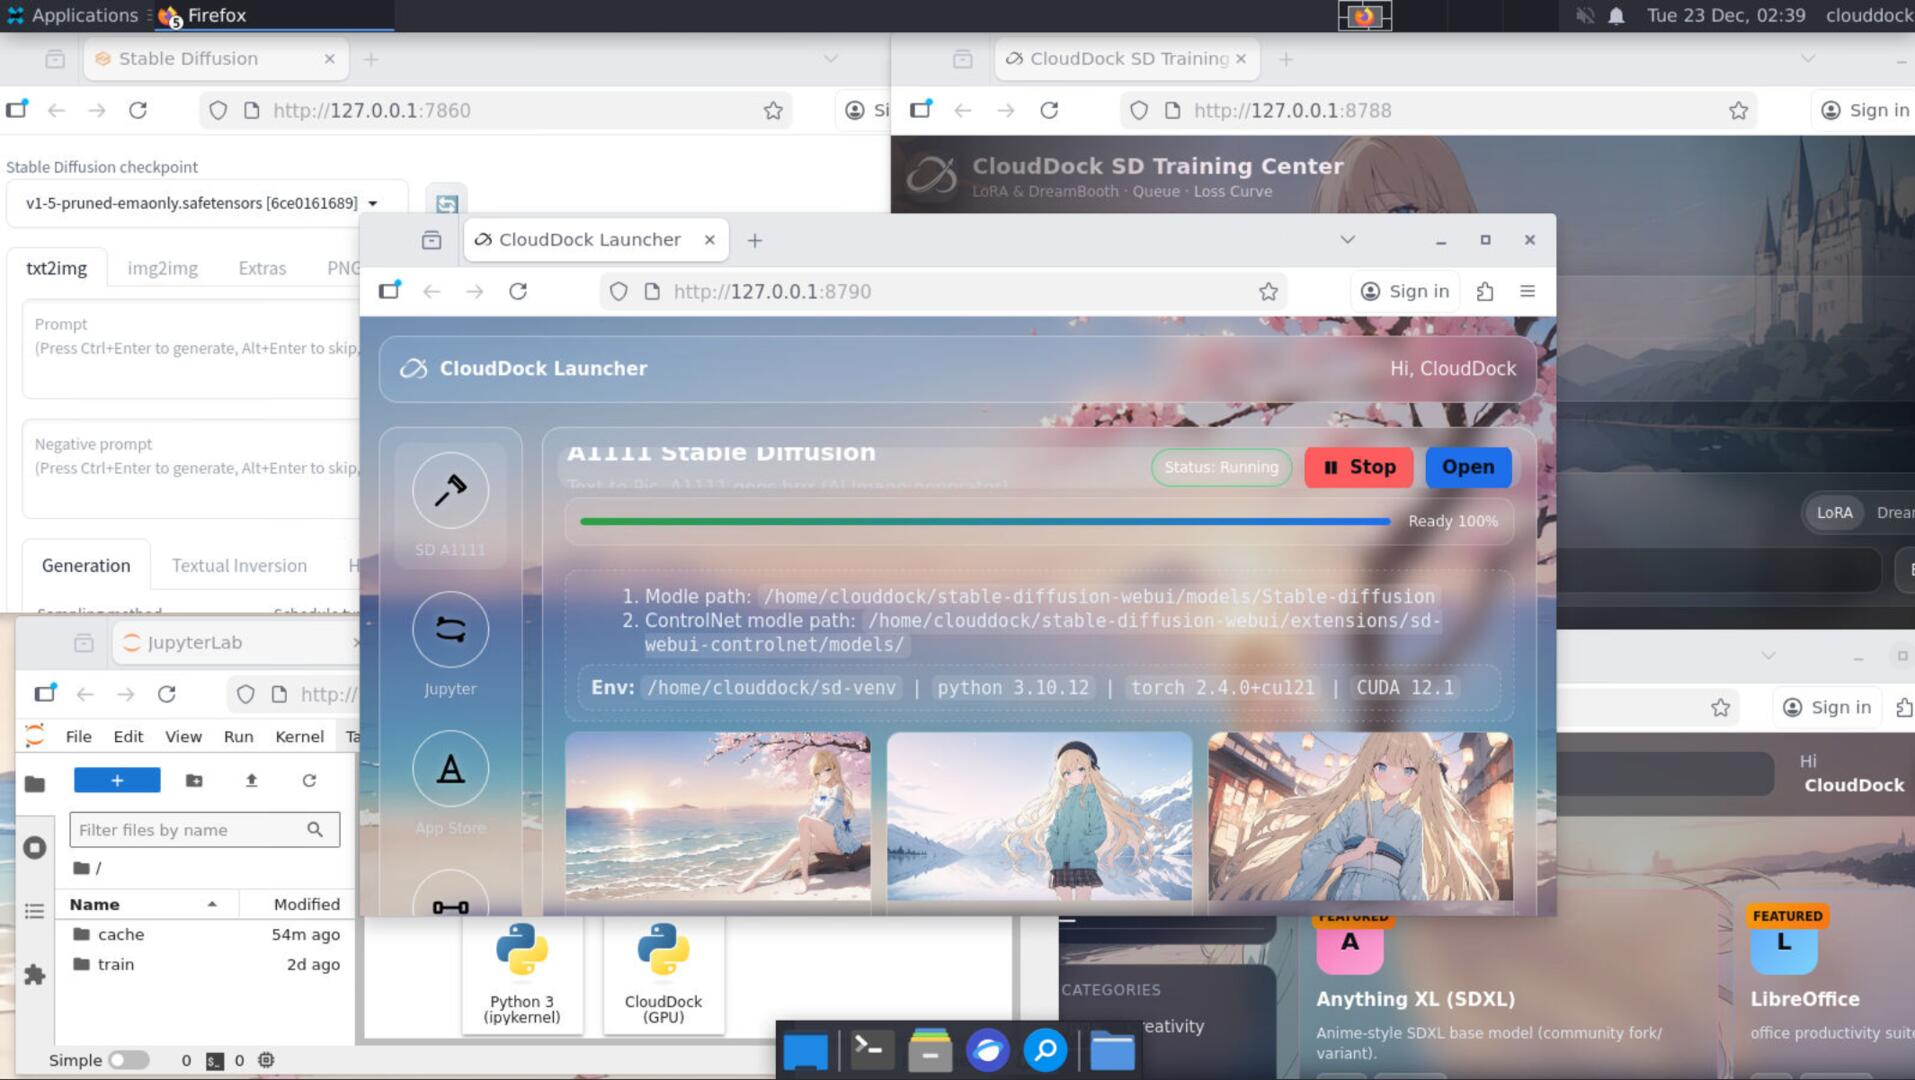Open the Kernel menu in JupyterLab
1915x1080 pixels.
(x=299, y=736)
